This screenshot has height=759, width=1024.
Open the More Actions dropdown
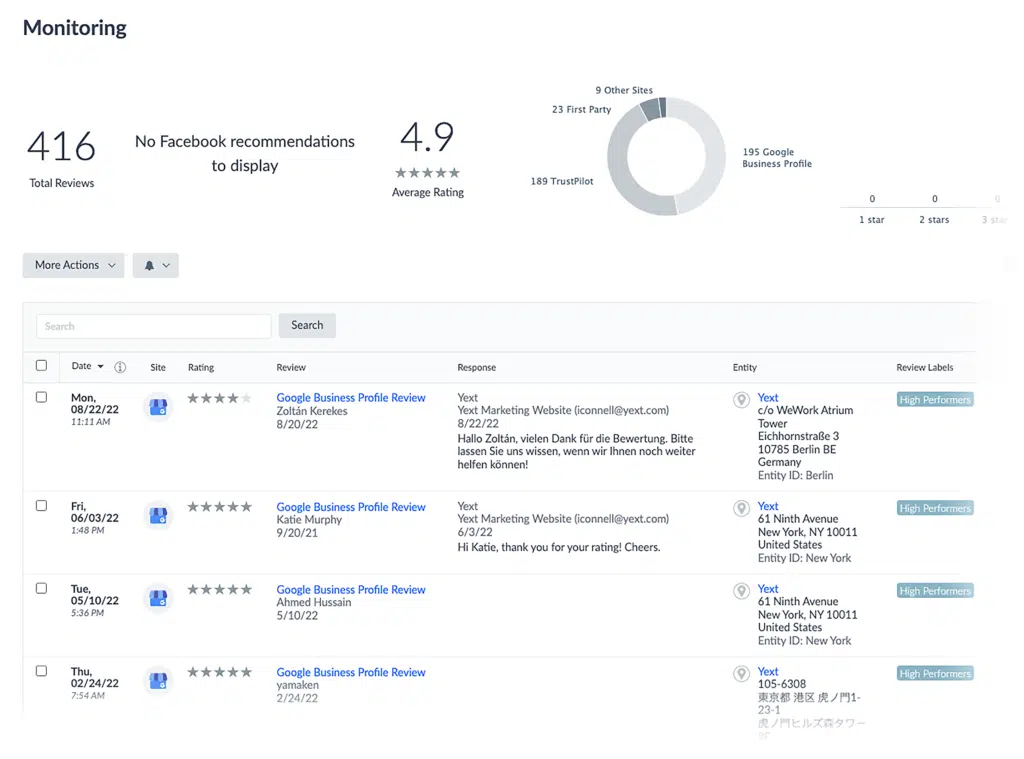pyautogui.click(x=74, y=265)
